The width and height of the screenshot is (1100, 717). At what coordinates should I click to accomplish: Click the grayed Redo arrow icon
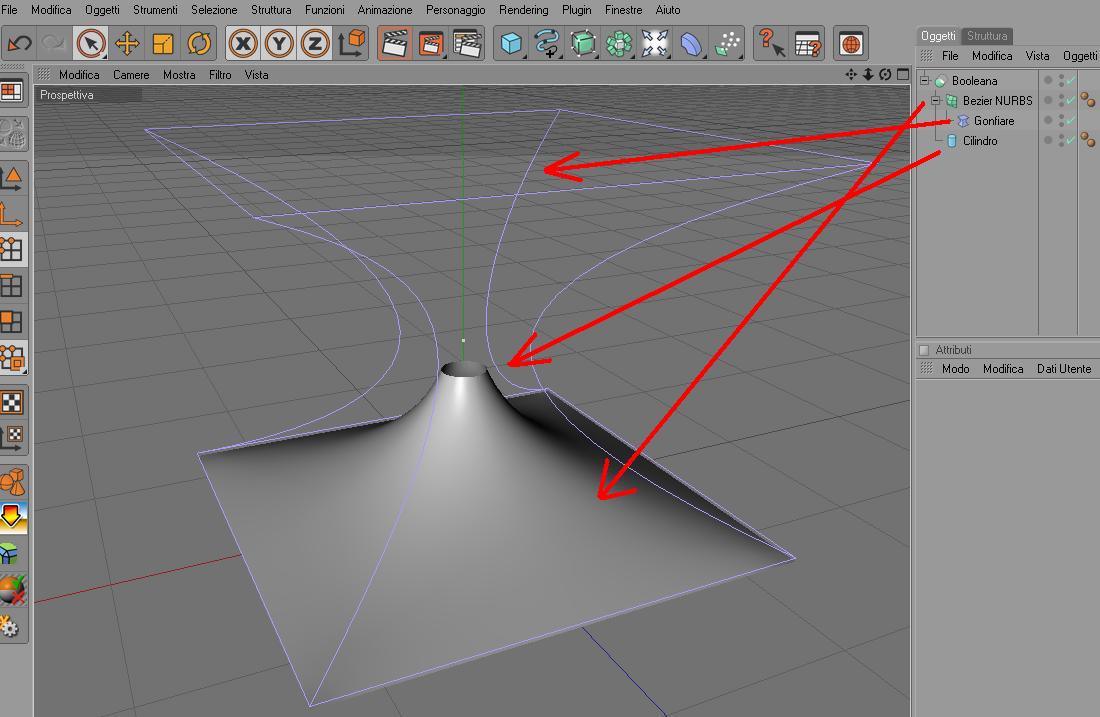point(53,43)
